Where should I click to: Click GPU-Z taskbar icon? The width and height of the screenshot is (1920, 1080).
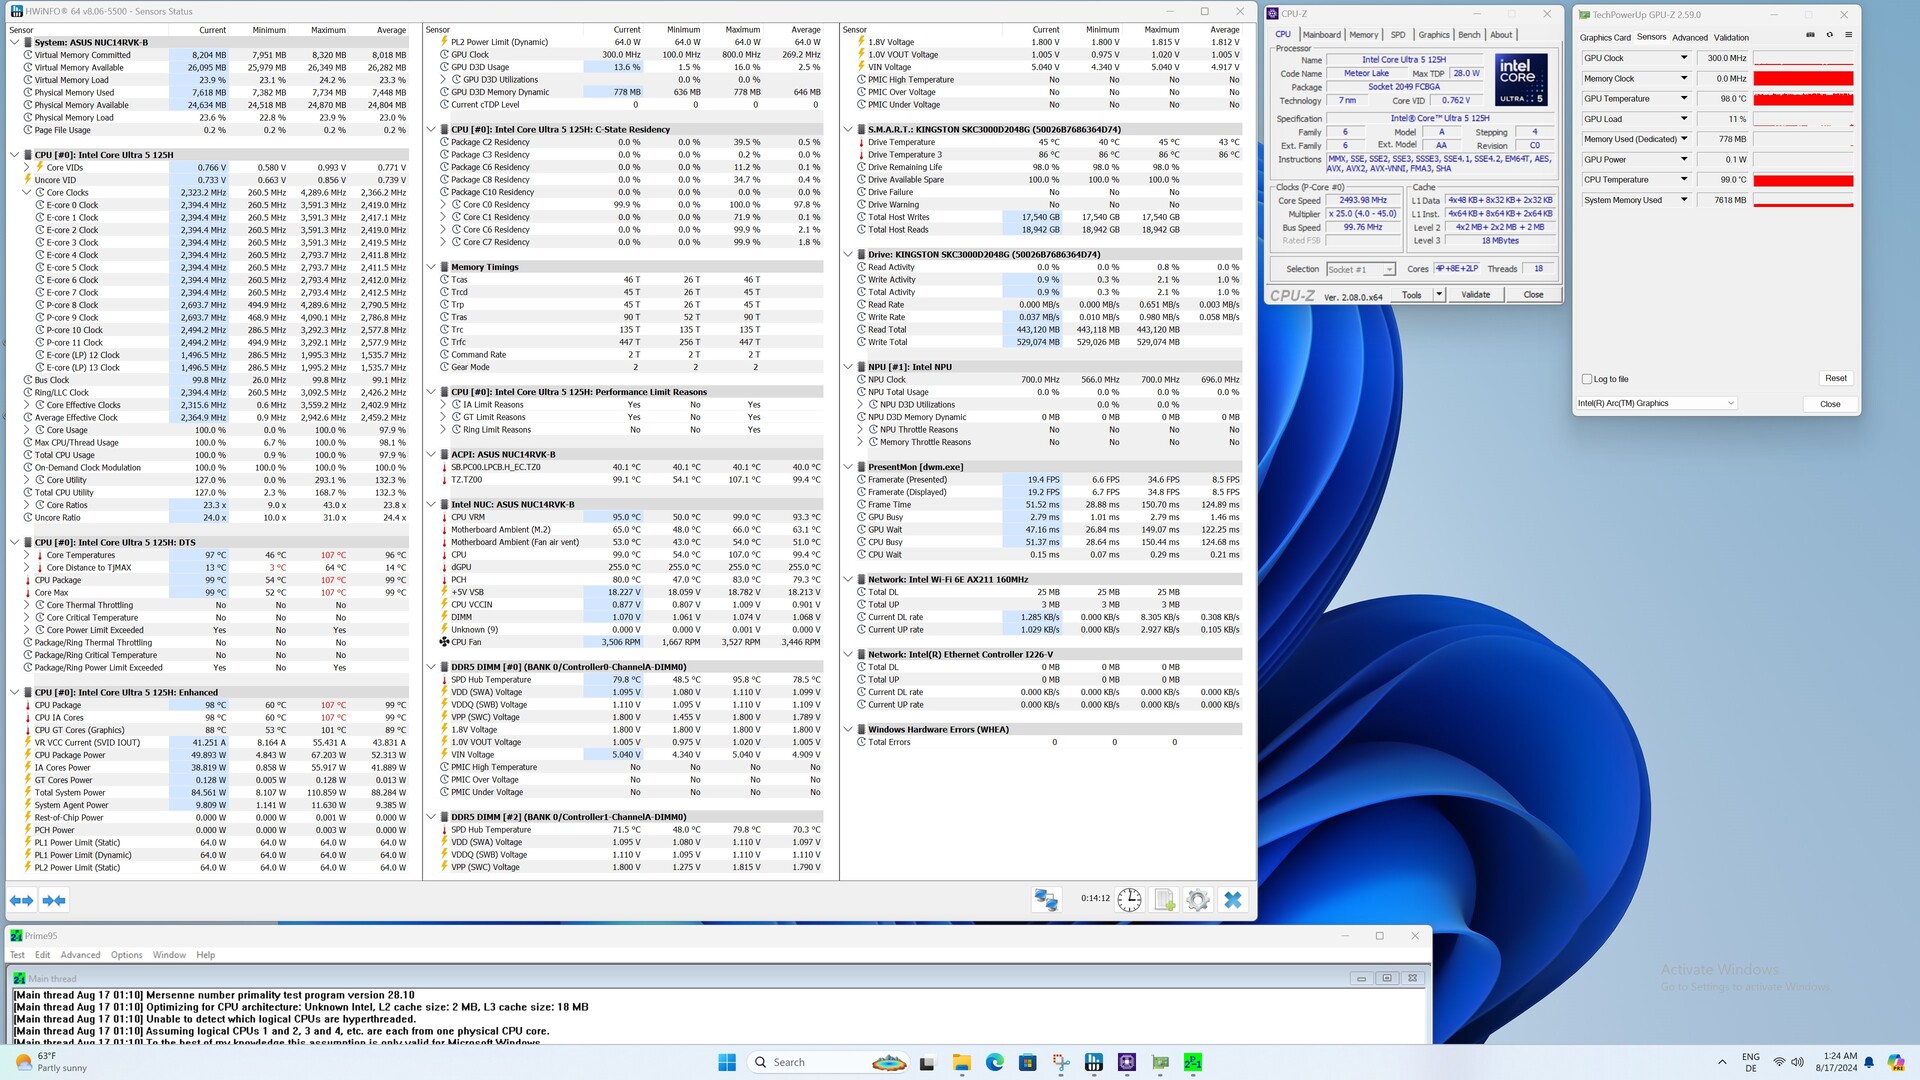1160,1062
